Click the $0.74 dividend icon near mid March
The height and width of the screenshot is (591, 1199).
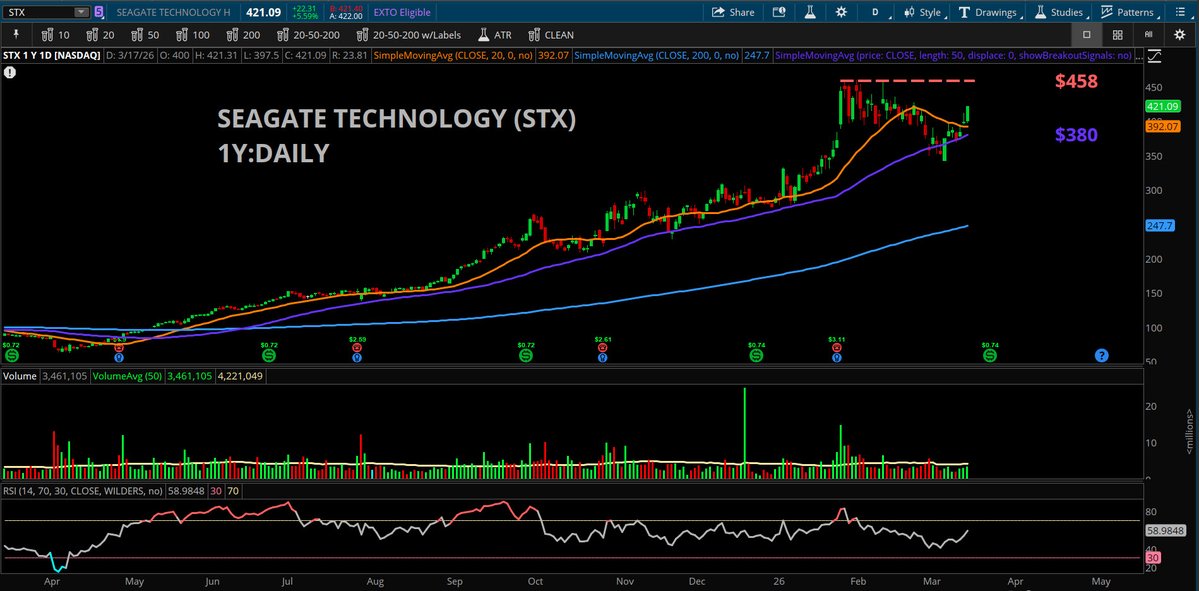989,356
